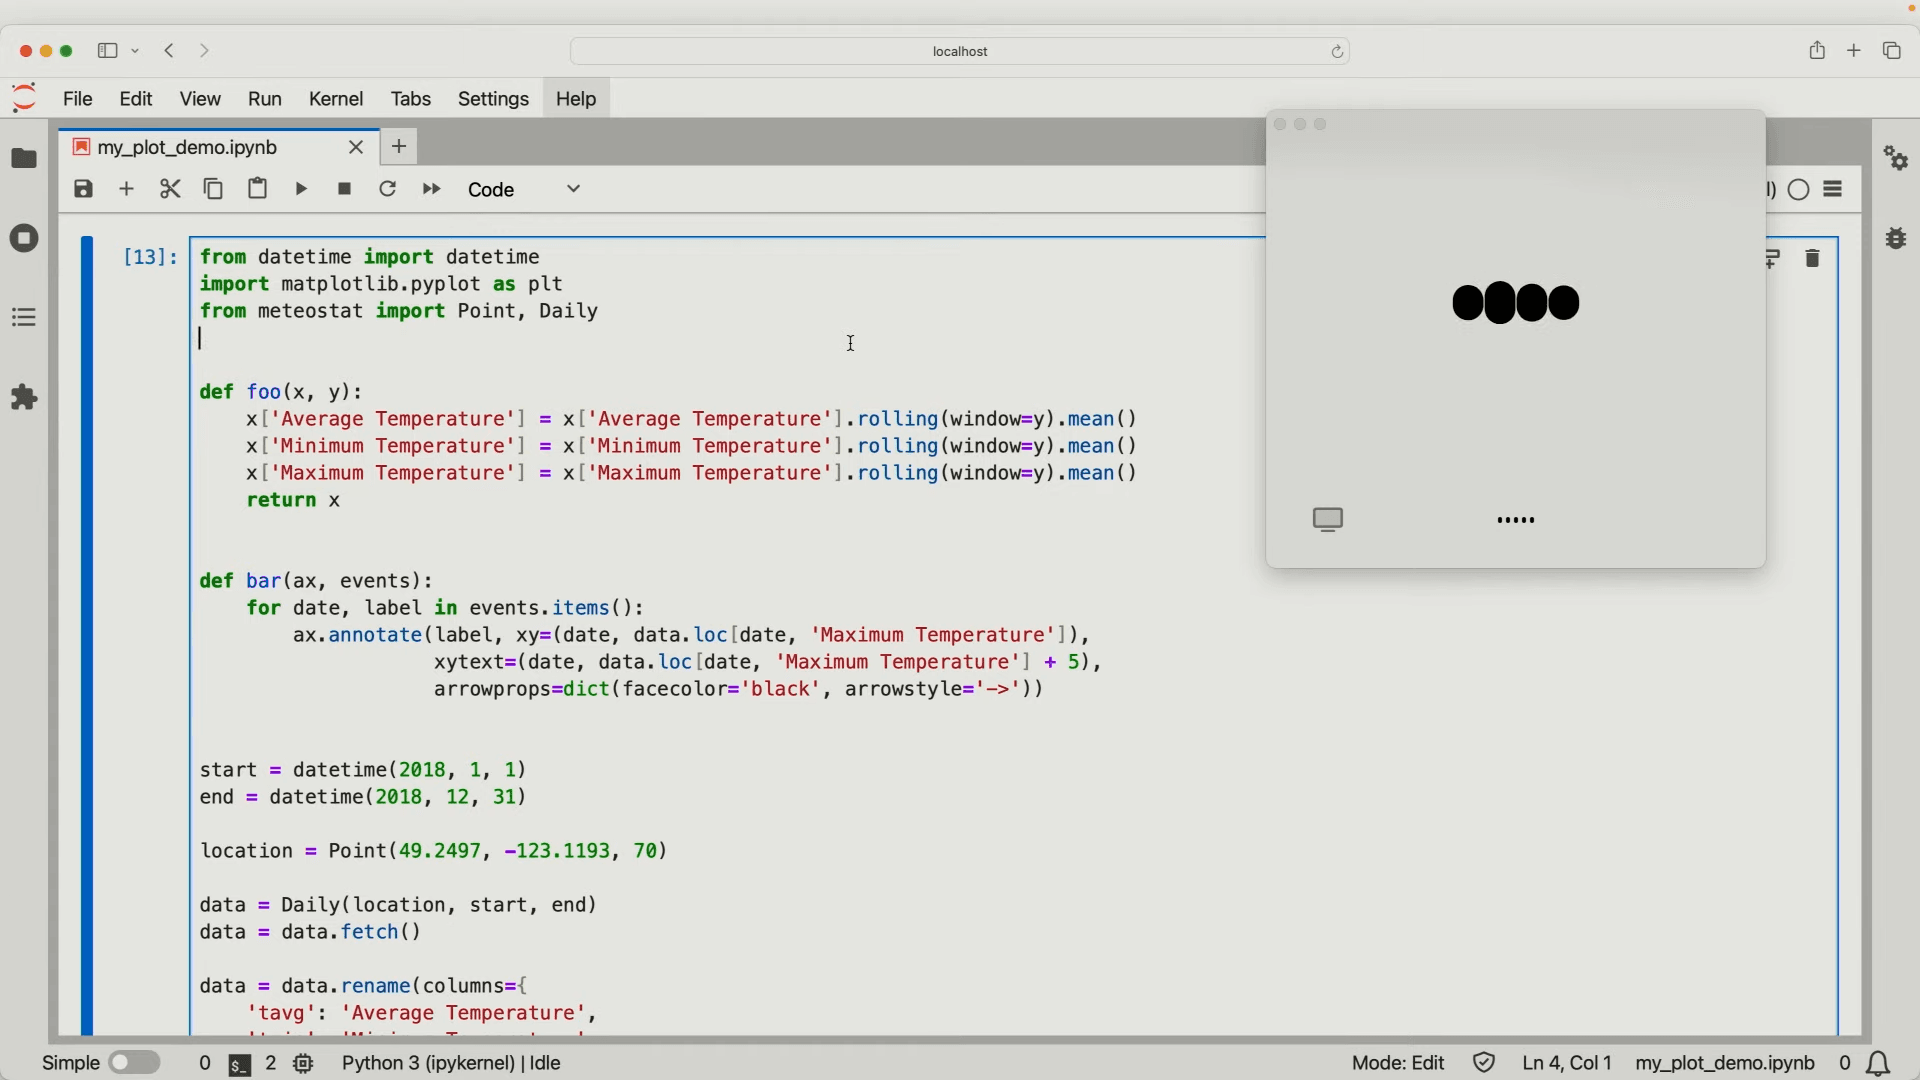
Task: Toggle Simple interface mode switch
Action: pos(135,1063)
